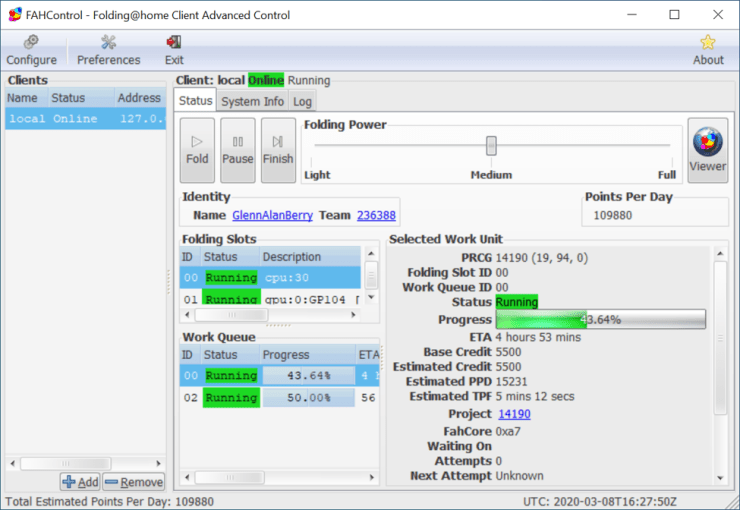Click Clients panel scrollbar right arrow
Viewport: 740px width, 510px height.
[159, 463]
